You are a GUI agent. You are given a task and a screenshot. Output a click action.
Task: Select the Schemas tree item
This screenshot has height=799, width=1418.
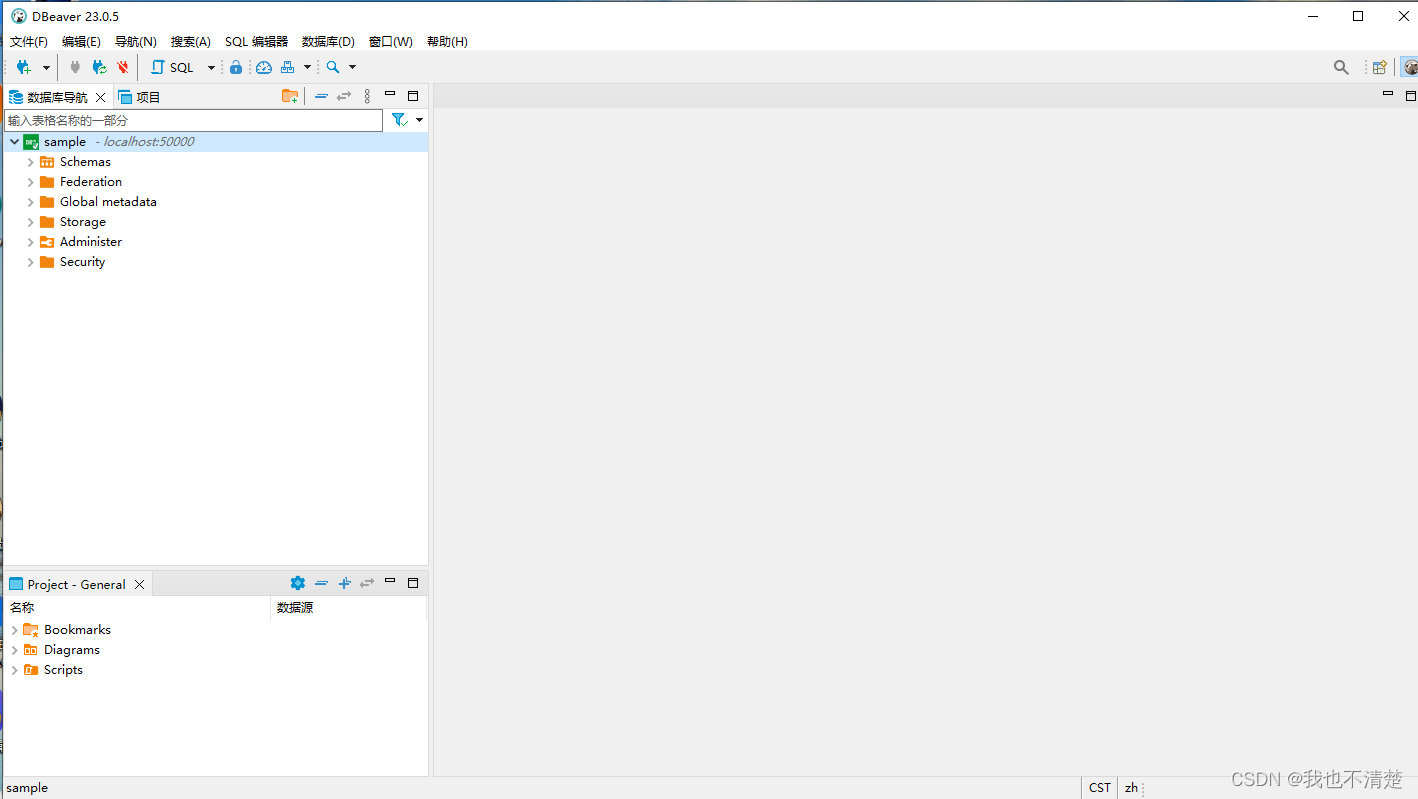(x=85, y=162)
